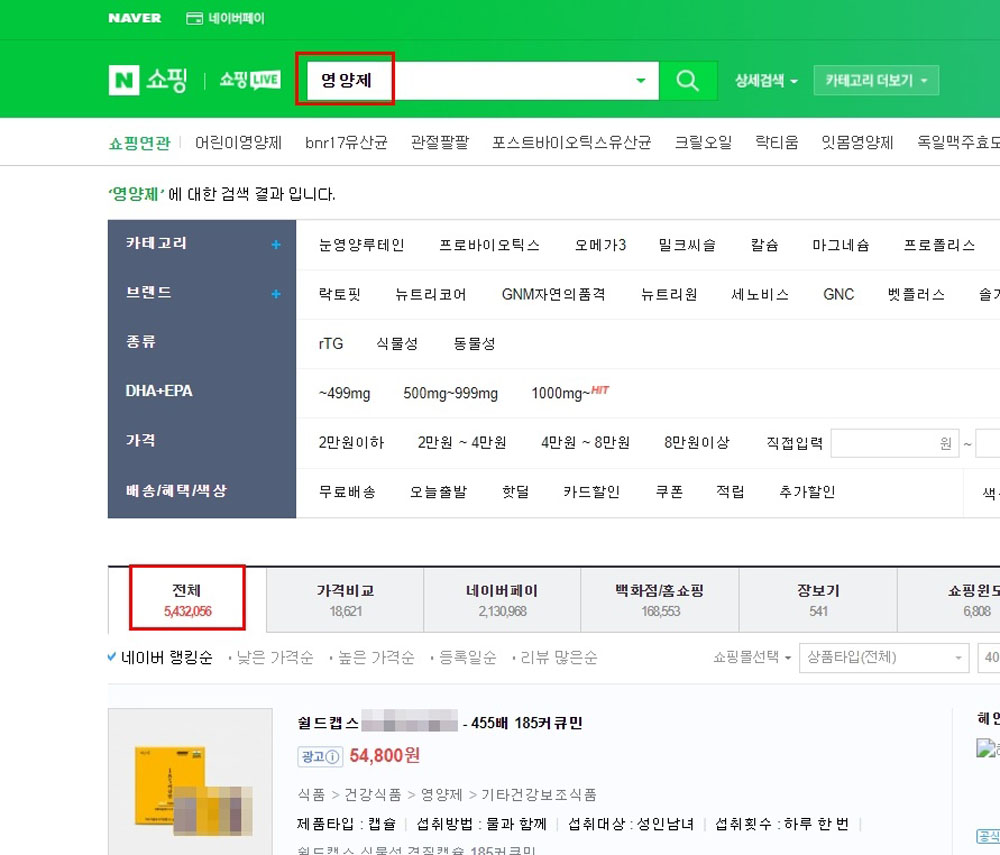The height and width of the screenshot is (855, 1000).
Task: Filter by 무료배송
Action: tap(347, 492)
